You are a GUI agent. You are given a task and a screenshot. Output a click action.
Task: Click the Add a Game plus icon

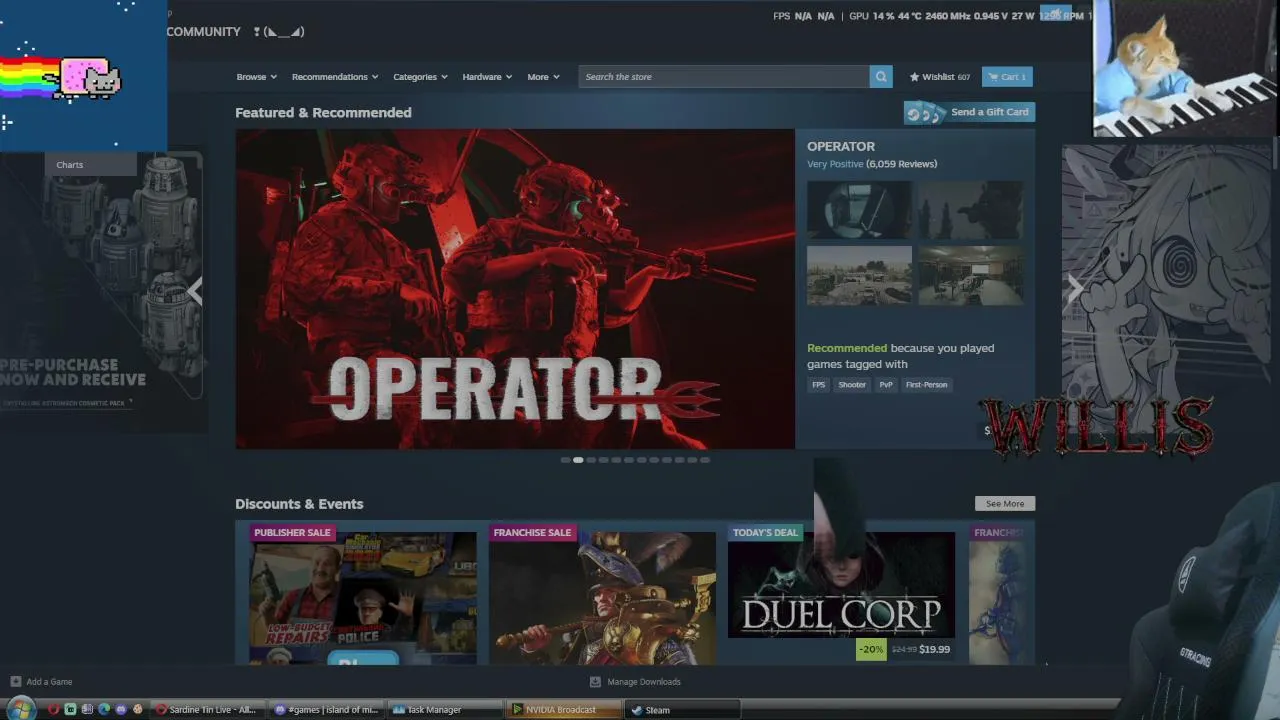(15, 682)
